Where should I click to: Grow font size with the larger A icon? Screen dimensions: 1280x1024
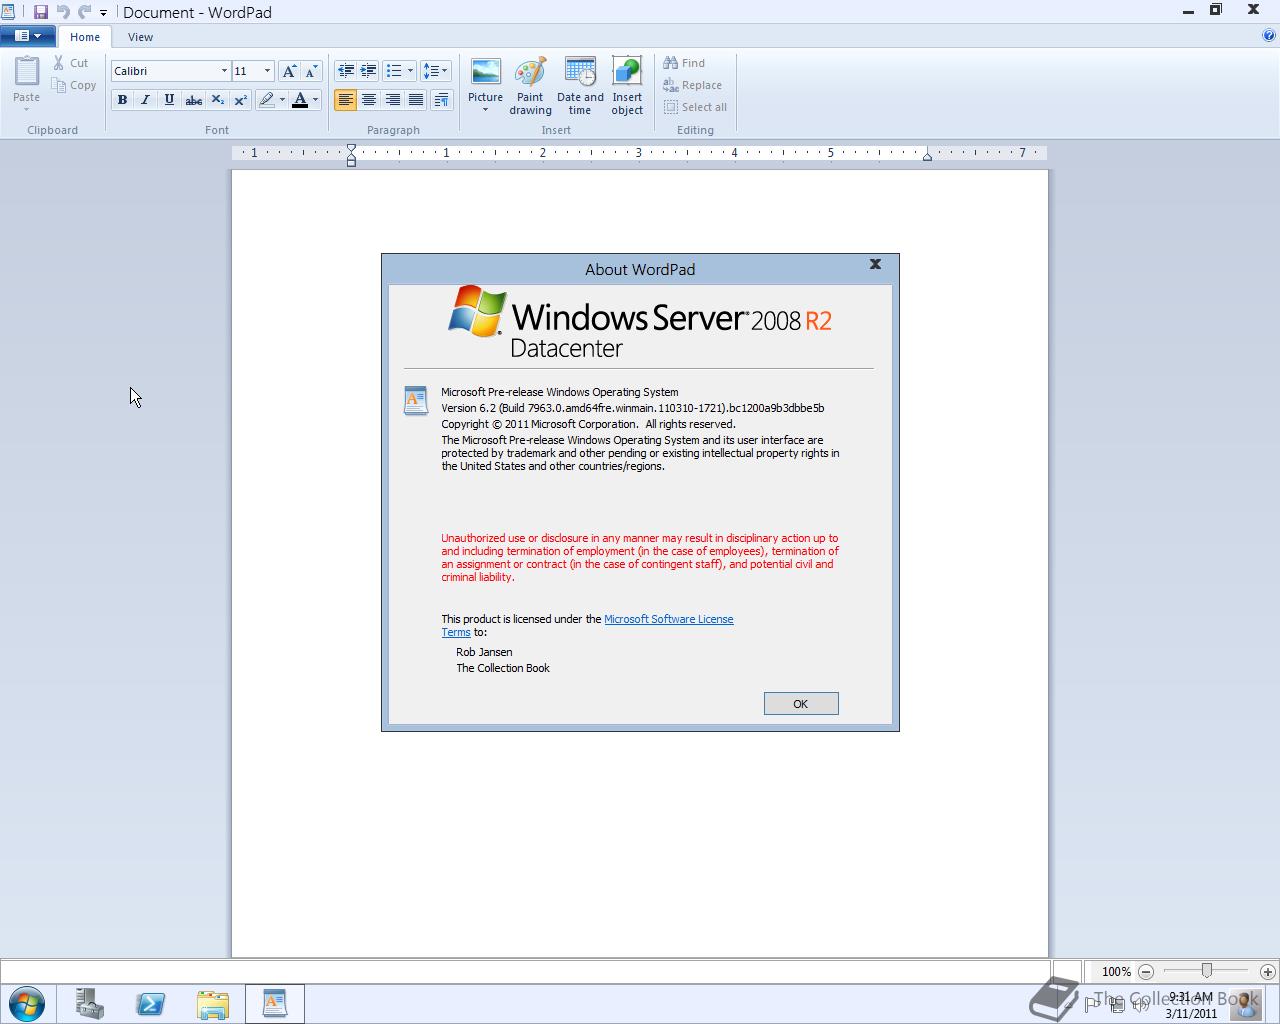(289, 71)
